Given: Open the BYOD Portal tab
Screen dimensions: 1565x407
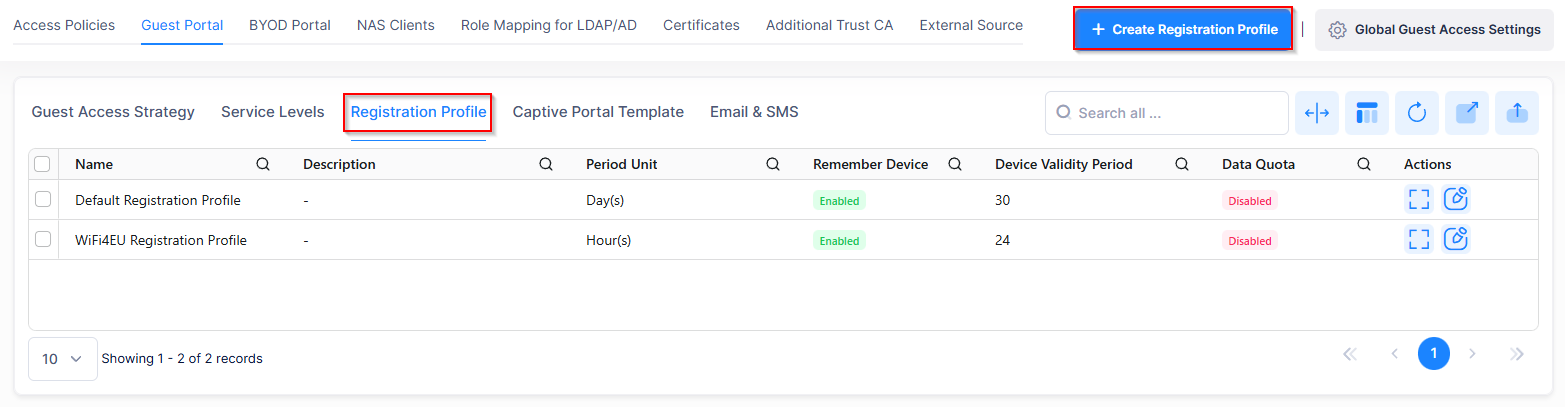Looking at the screenshot, I should [290, 25].
